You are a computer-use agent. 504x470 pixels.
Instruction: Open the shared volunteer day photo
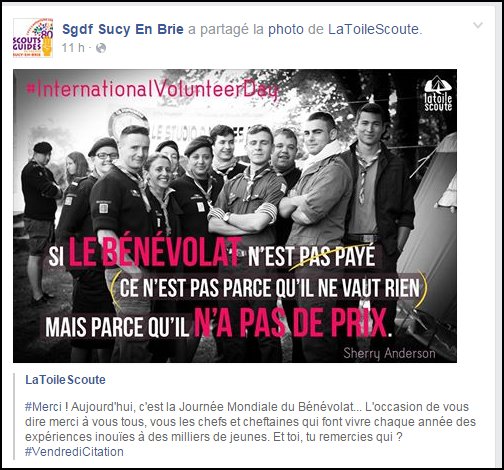235,216
